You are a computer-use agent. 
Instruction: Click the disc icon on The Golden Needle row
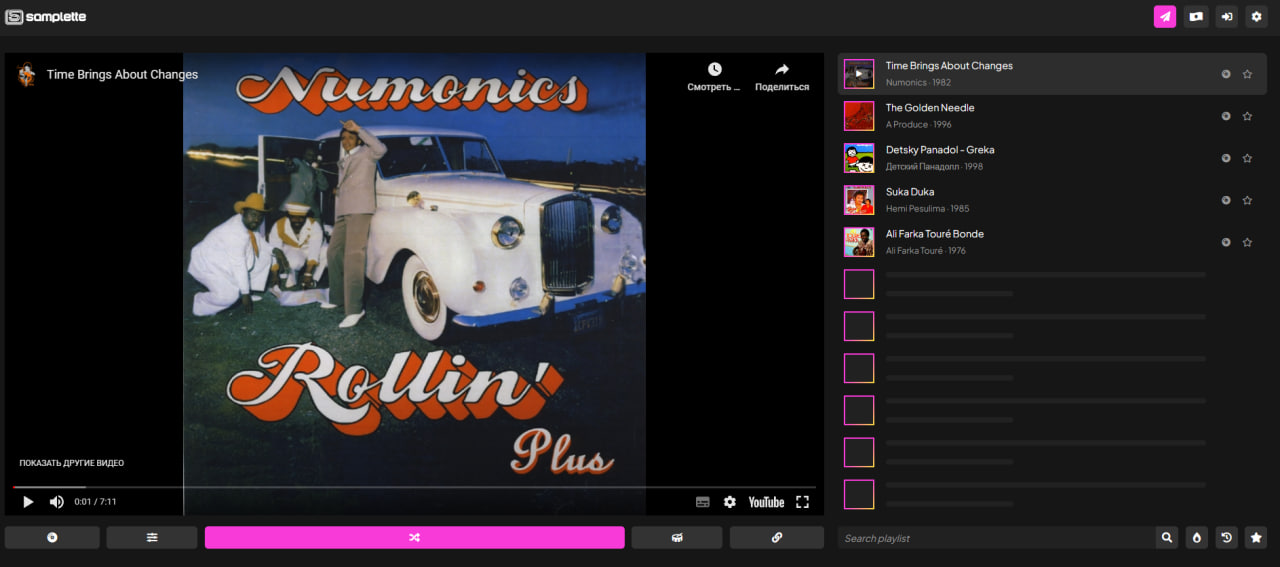click(x=1226, y=116)
